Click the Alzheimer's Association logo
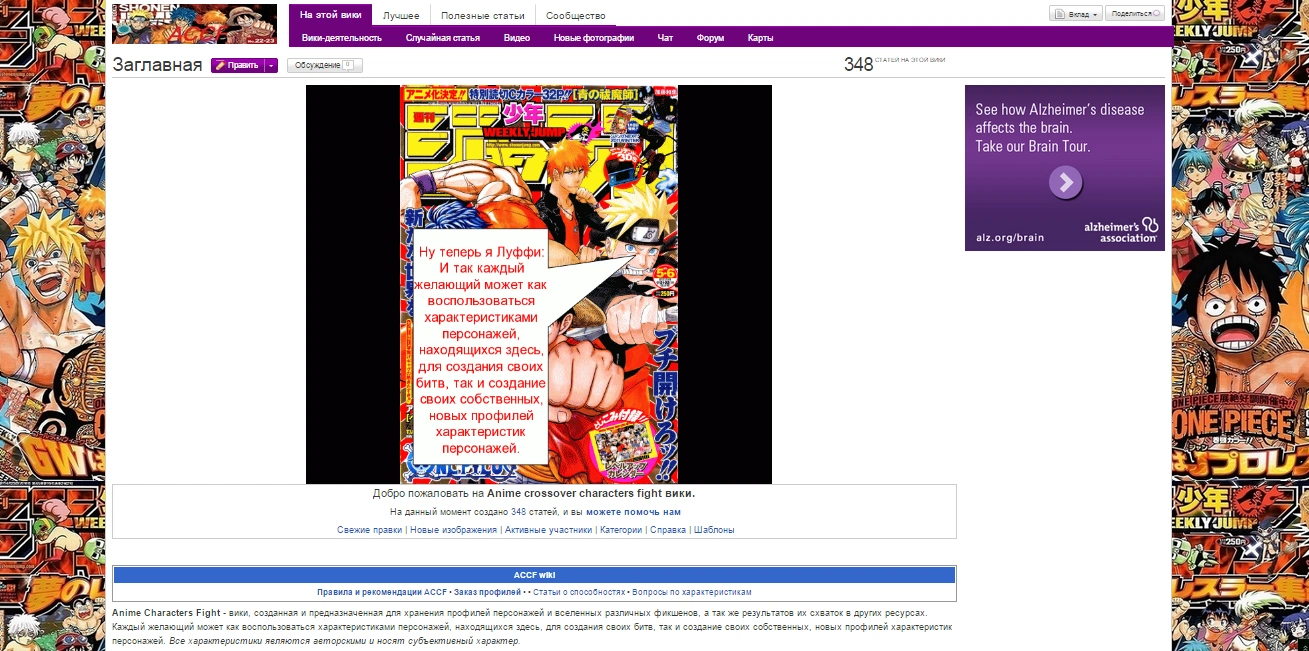The height and width of the screenshot is (651, 1309). pyautogui.click(x=1121, y=231)
